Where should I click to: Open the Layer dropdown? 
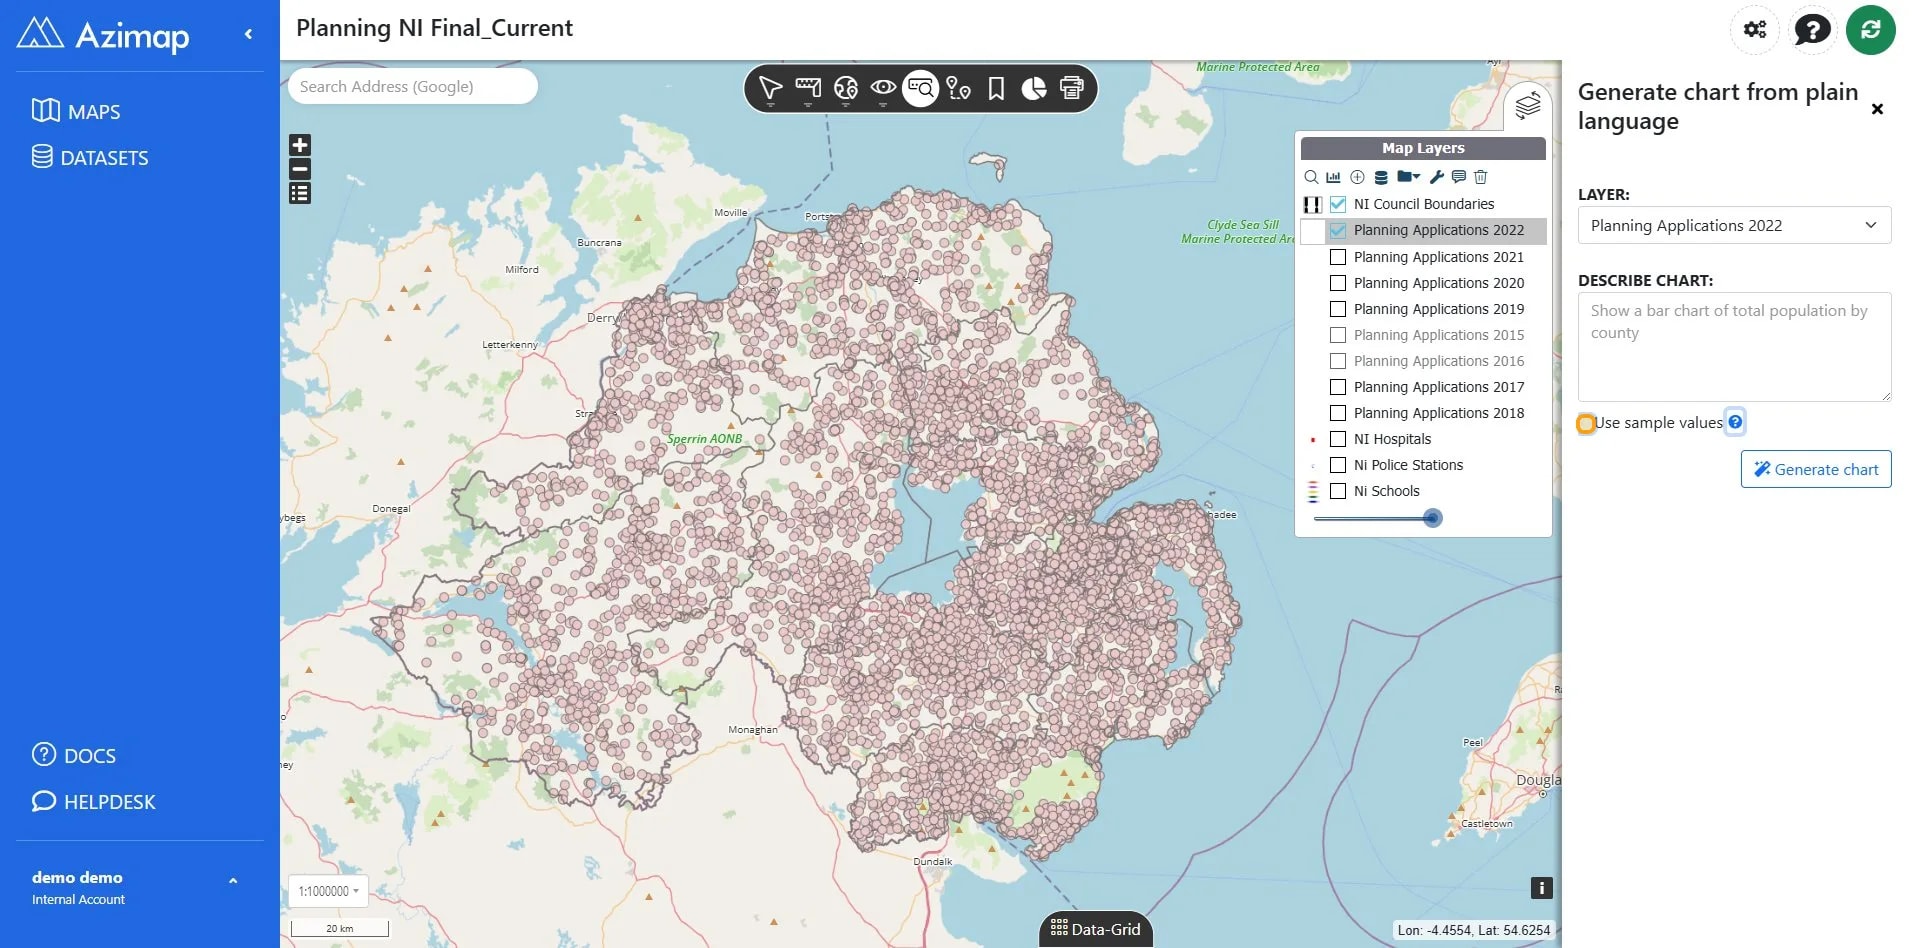tap(1734, 225)
